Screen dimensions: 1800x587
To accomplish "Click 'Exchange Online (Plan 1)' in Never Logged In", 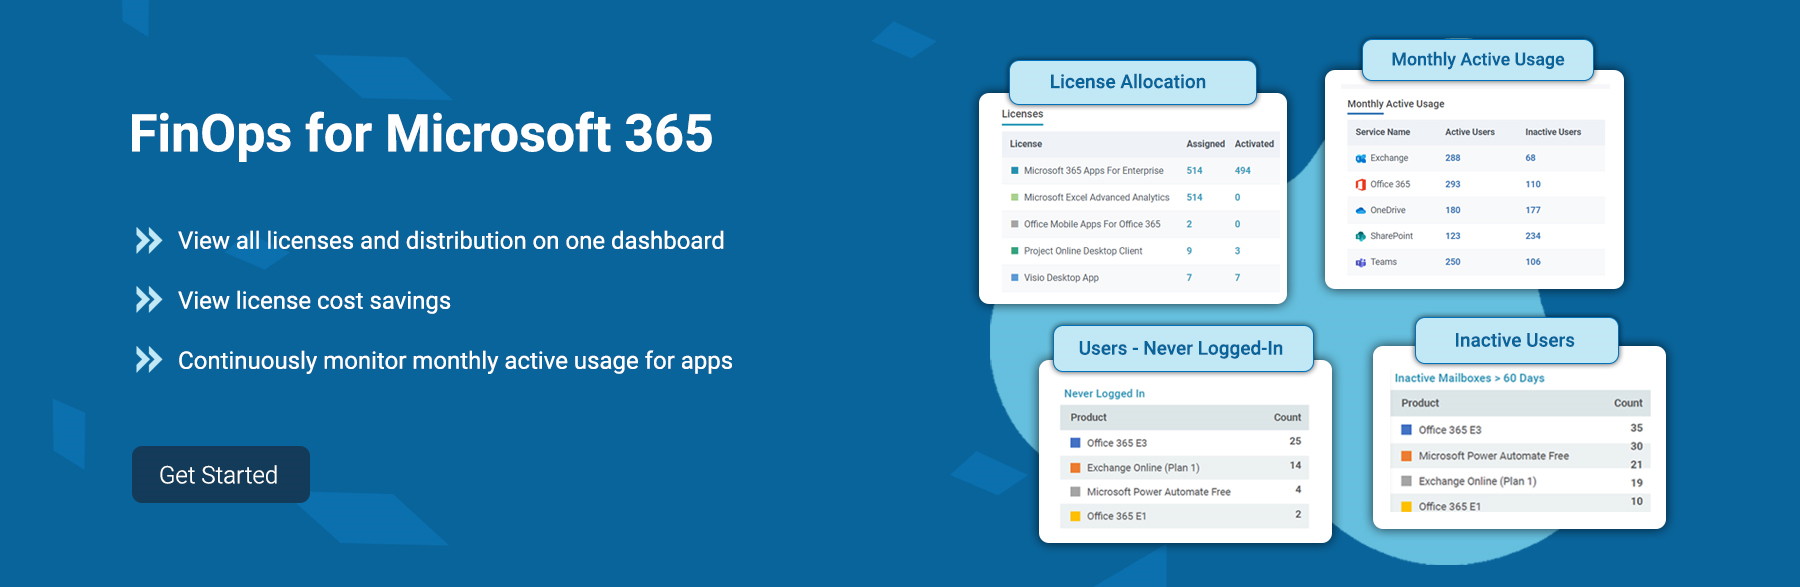I will tap(1143, 467).
